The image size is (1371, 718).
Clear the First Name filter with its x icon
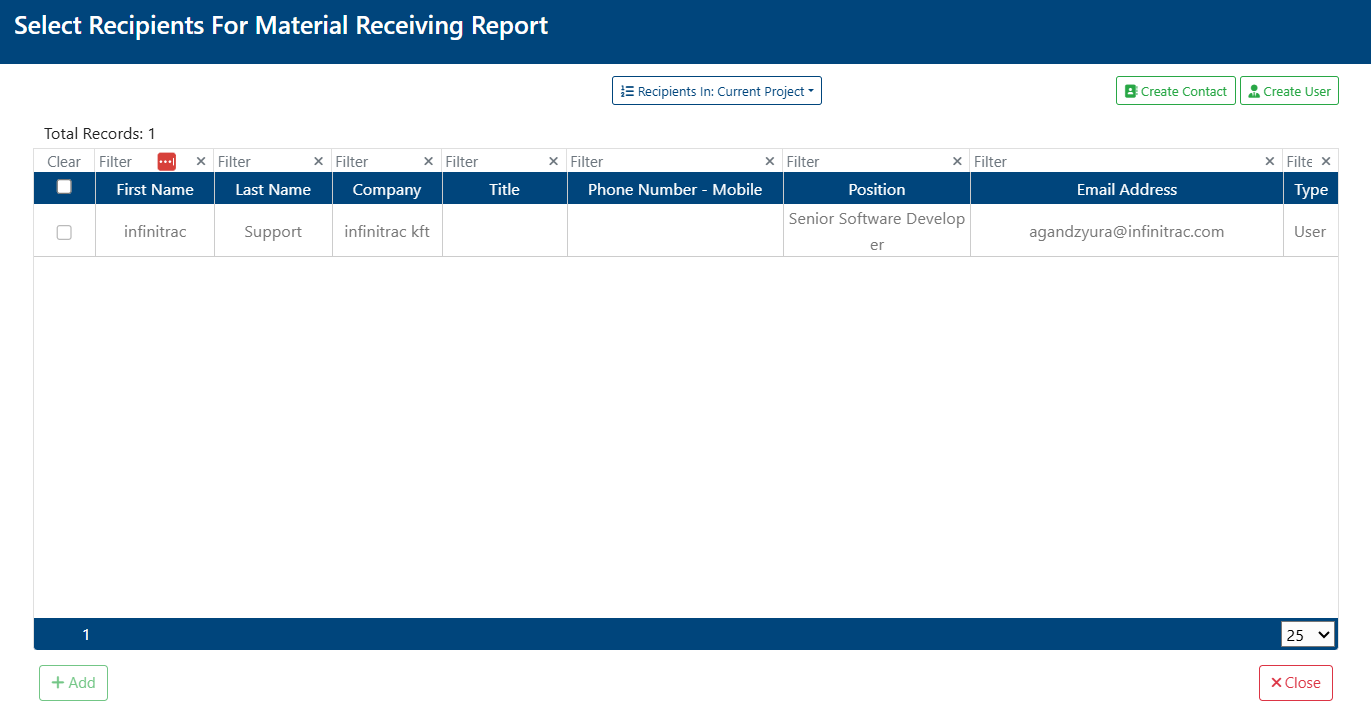click(x=201, y=161)
